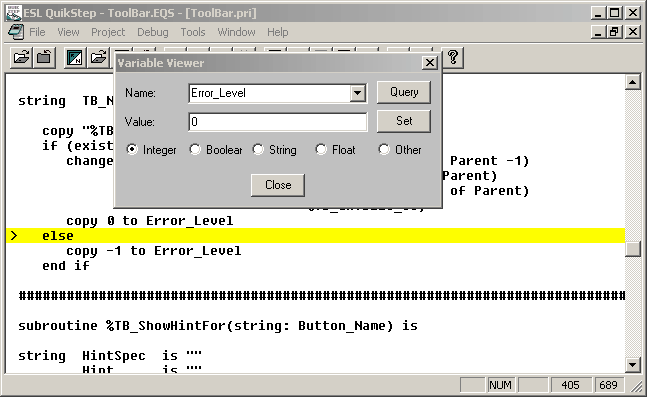Click the teal N new-file toolbar icon
The width and height of the screenshot is (647, 397).
[75, 57]
